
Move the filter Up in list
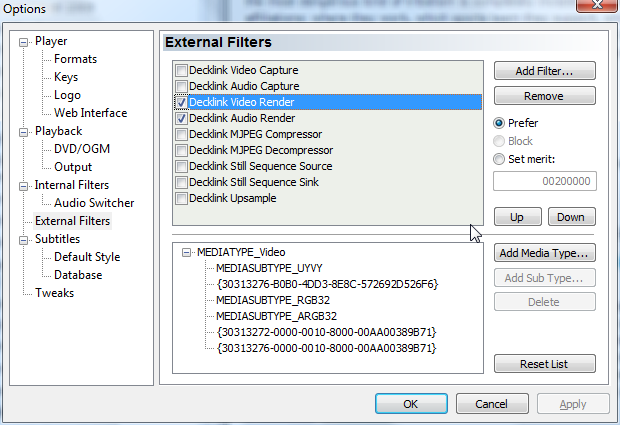pyautogui.click(x=517, y=217)
